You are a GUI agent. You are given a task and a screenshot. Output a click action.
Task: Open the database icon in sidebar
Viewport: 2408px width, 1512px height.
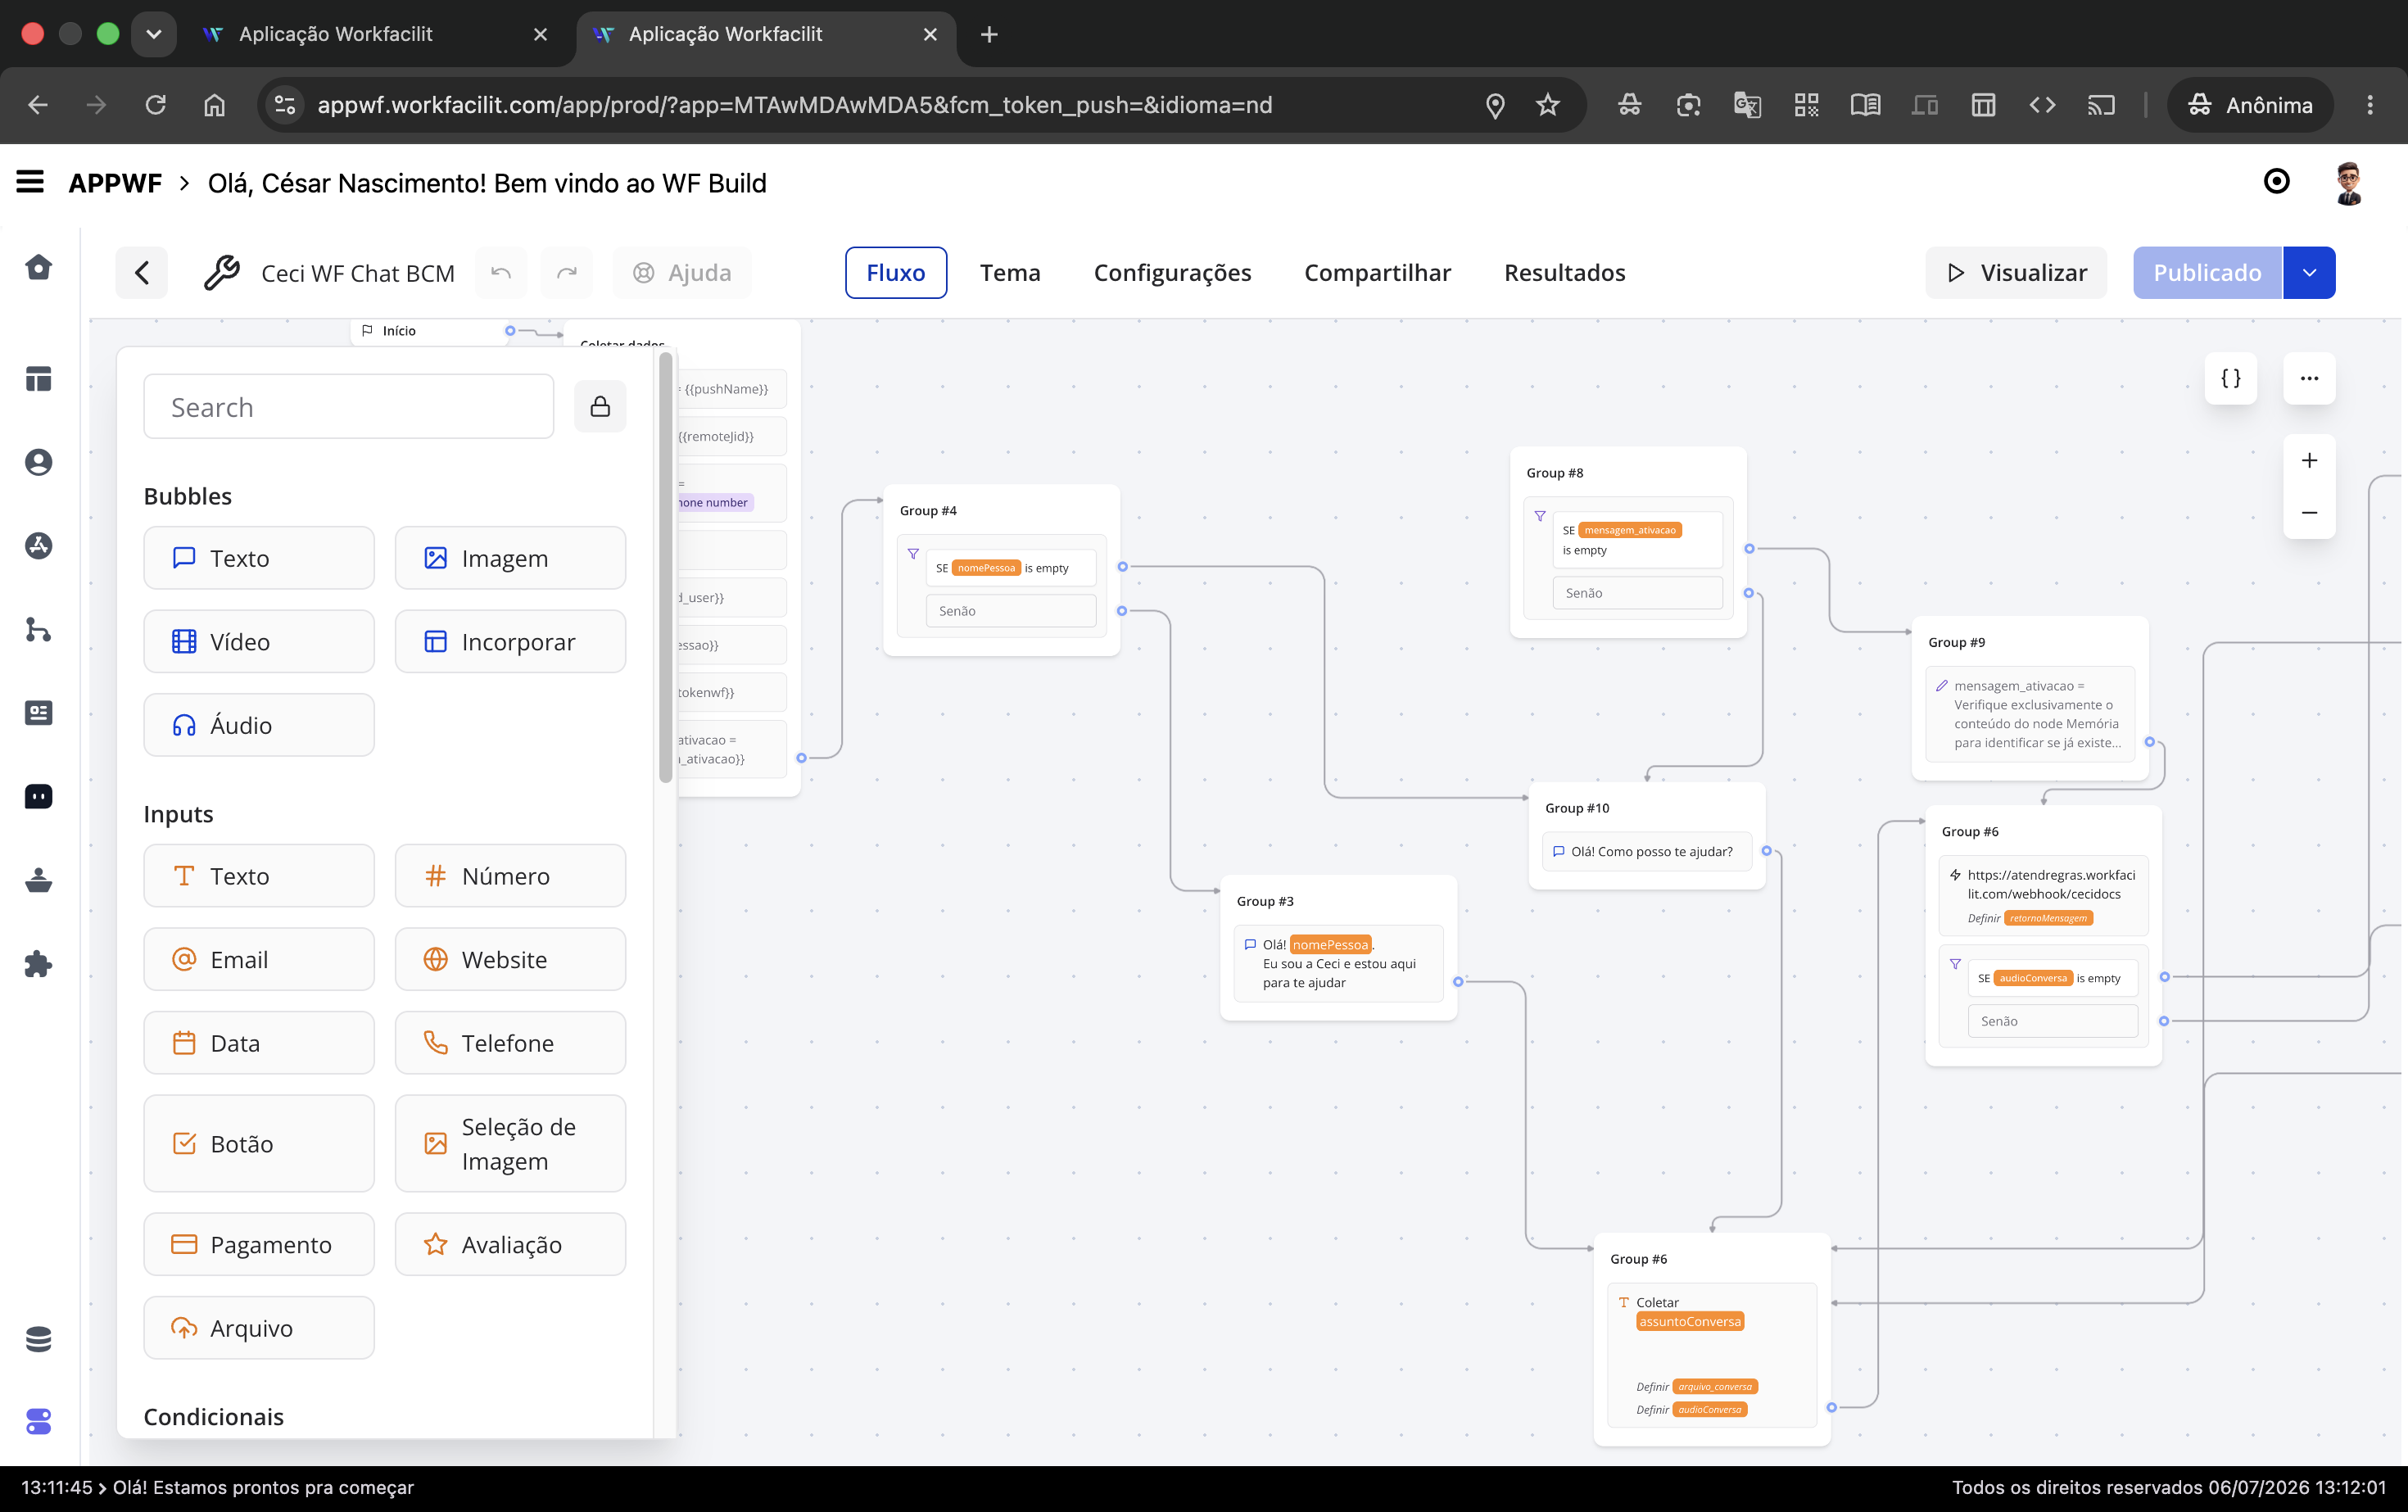click(38, 1339)
